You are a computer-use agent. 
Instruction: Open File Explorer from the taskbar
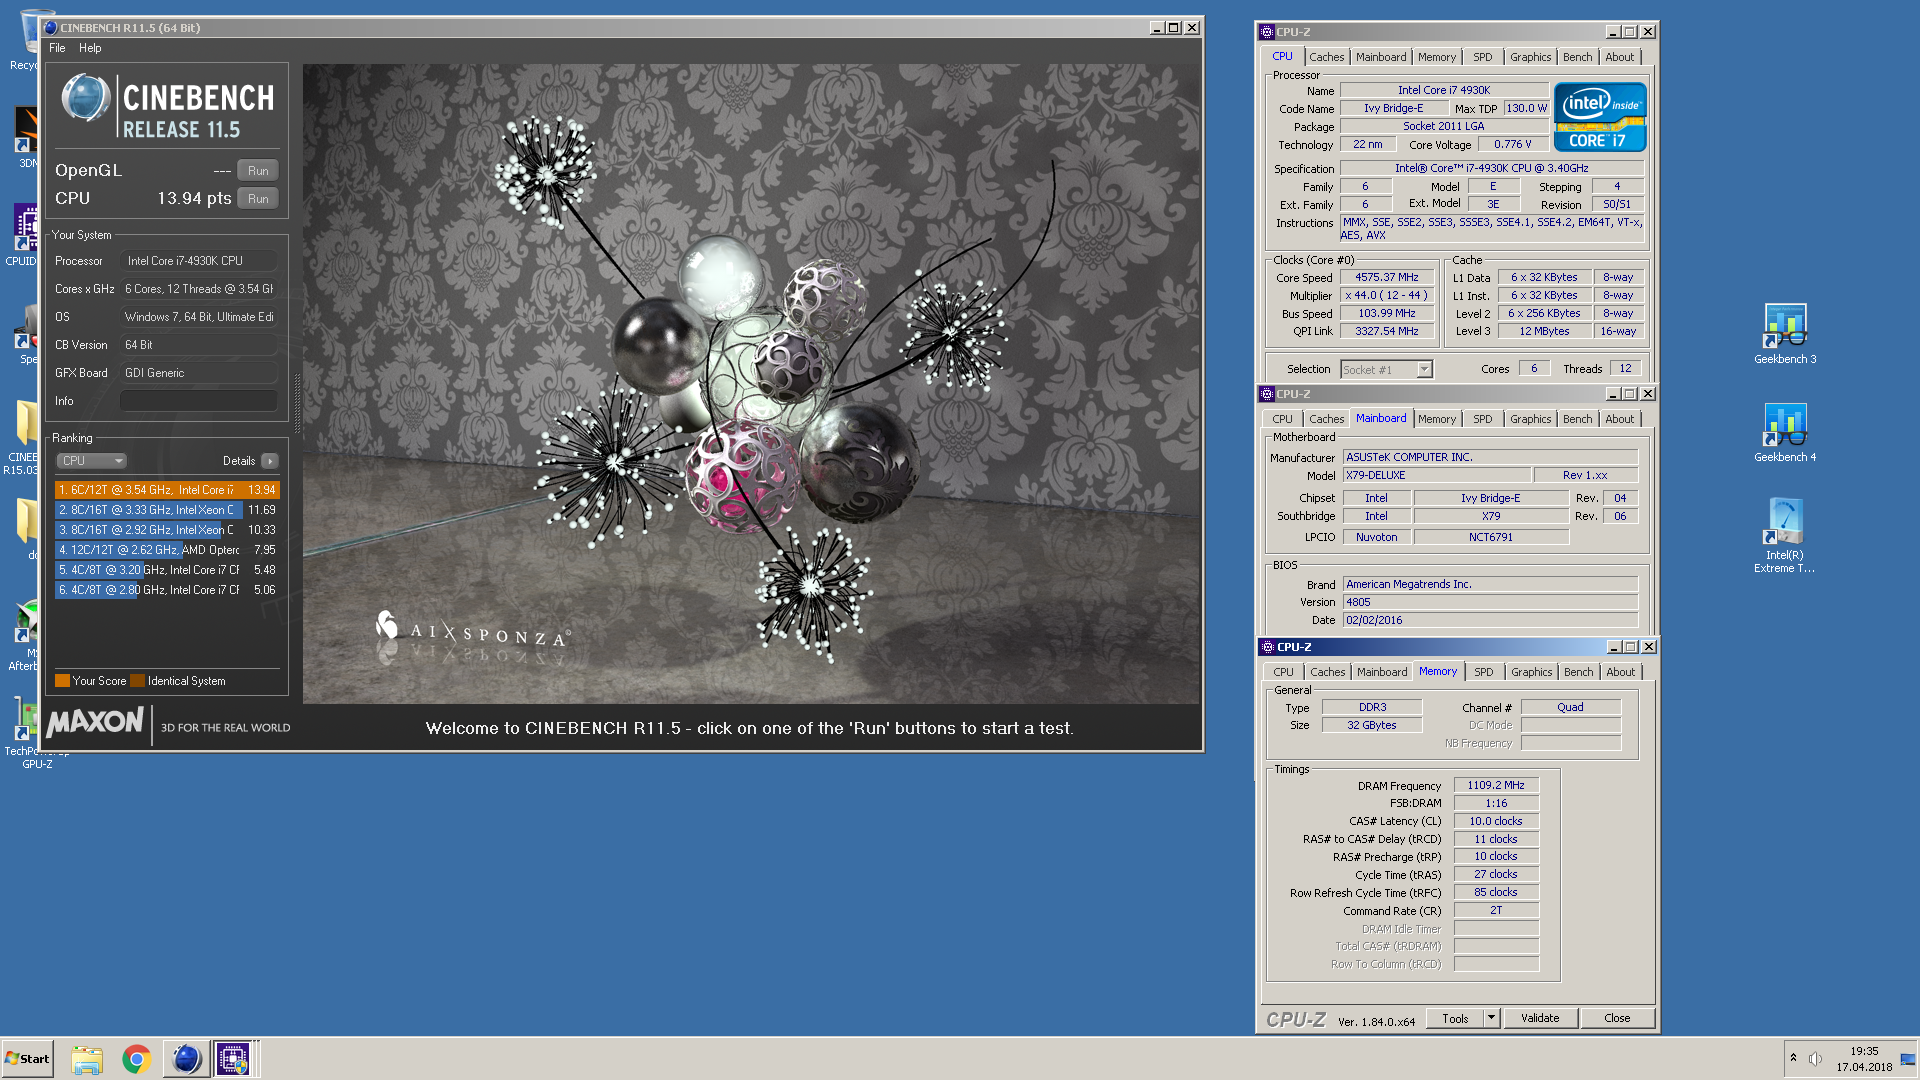[87, 1059]
